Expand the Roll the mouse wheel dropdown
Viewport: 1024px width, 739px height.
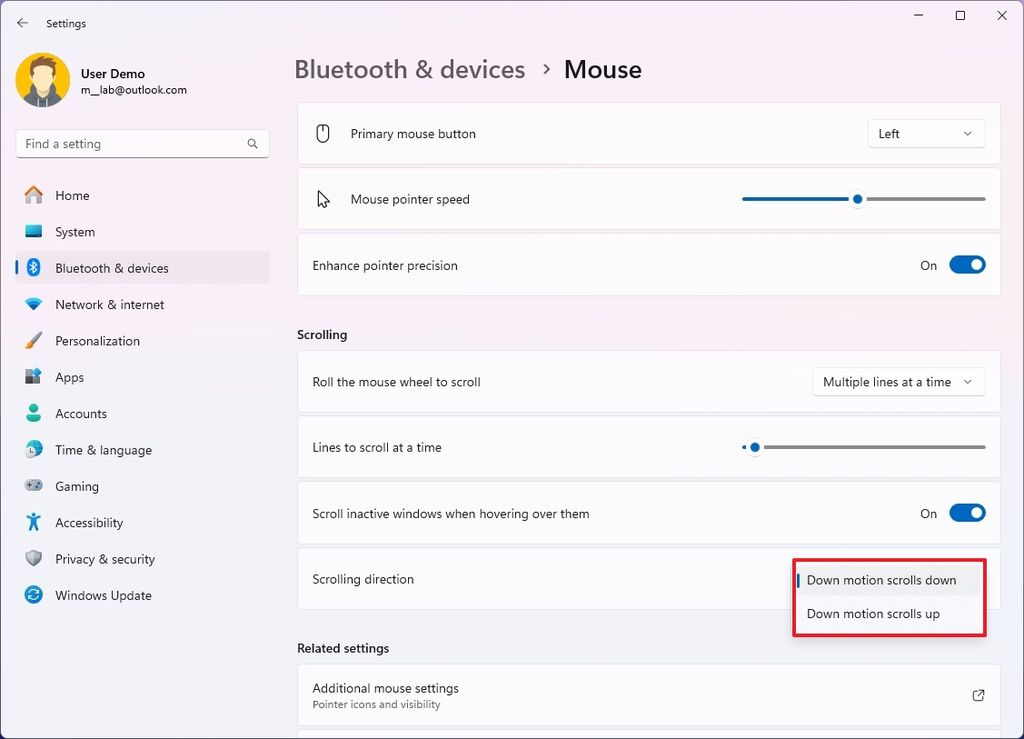point(897,381)
